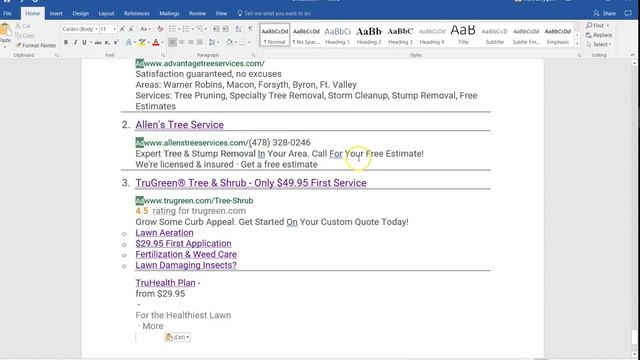This screenshot has width=640, height=360.
Task: Increase font size with Grow Font
Action: (x=122, y=29)
